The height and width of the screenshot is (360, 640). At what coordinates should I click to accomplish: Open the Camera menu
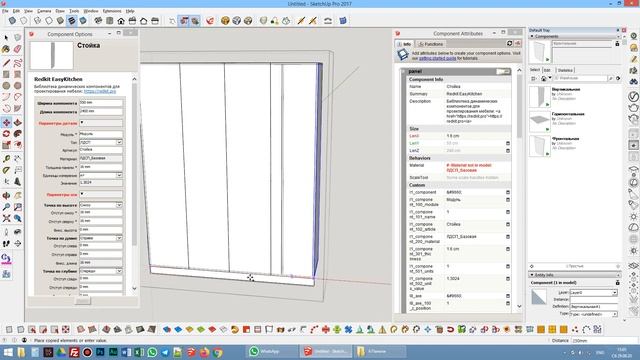pyautogui.click(x=44, y=11)
